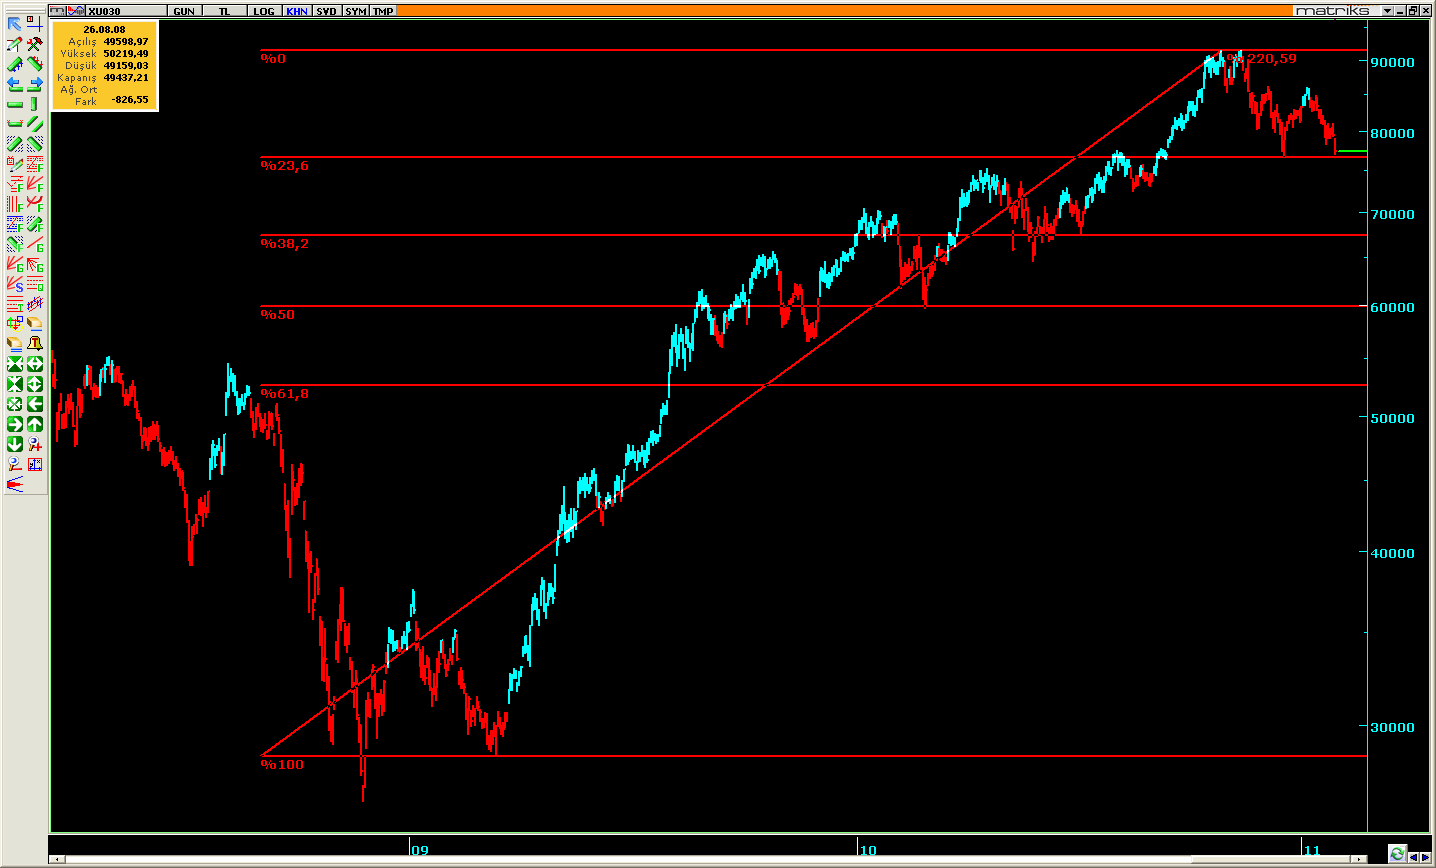Screen dimensions: 1436x868
Task: Select the arrow pointer tool
Action: [x=14, y=24]
